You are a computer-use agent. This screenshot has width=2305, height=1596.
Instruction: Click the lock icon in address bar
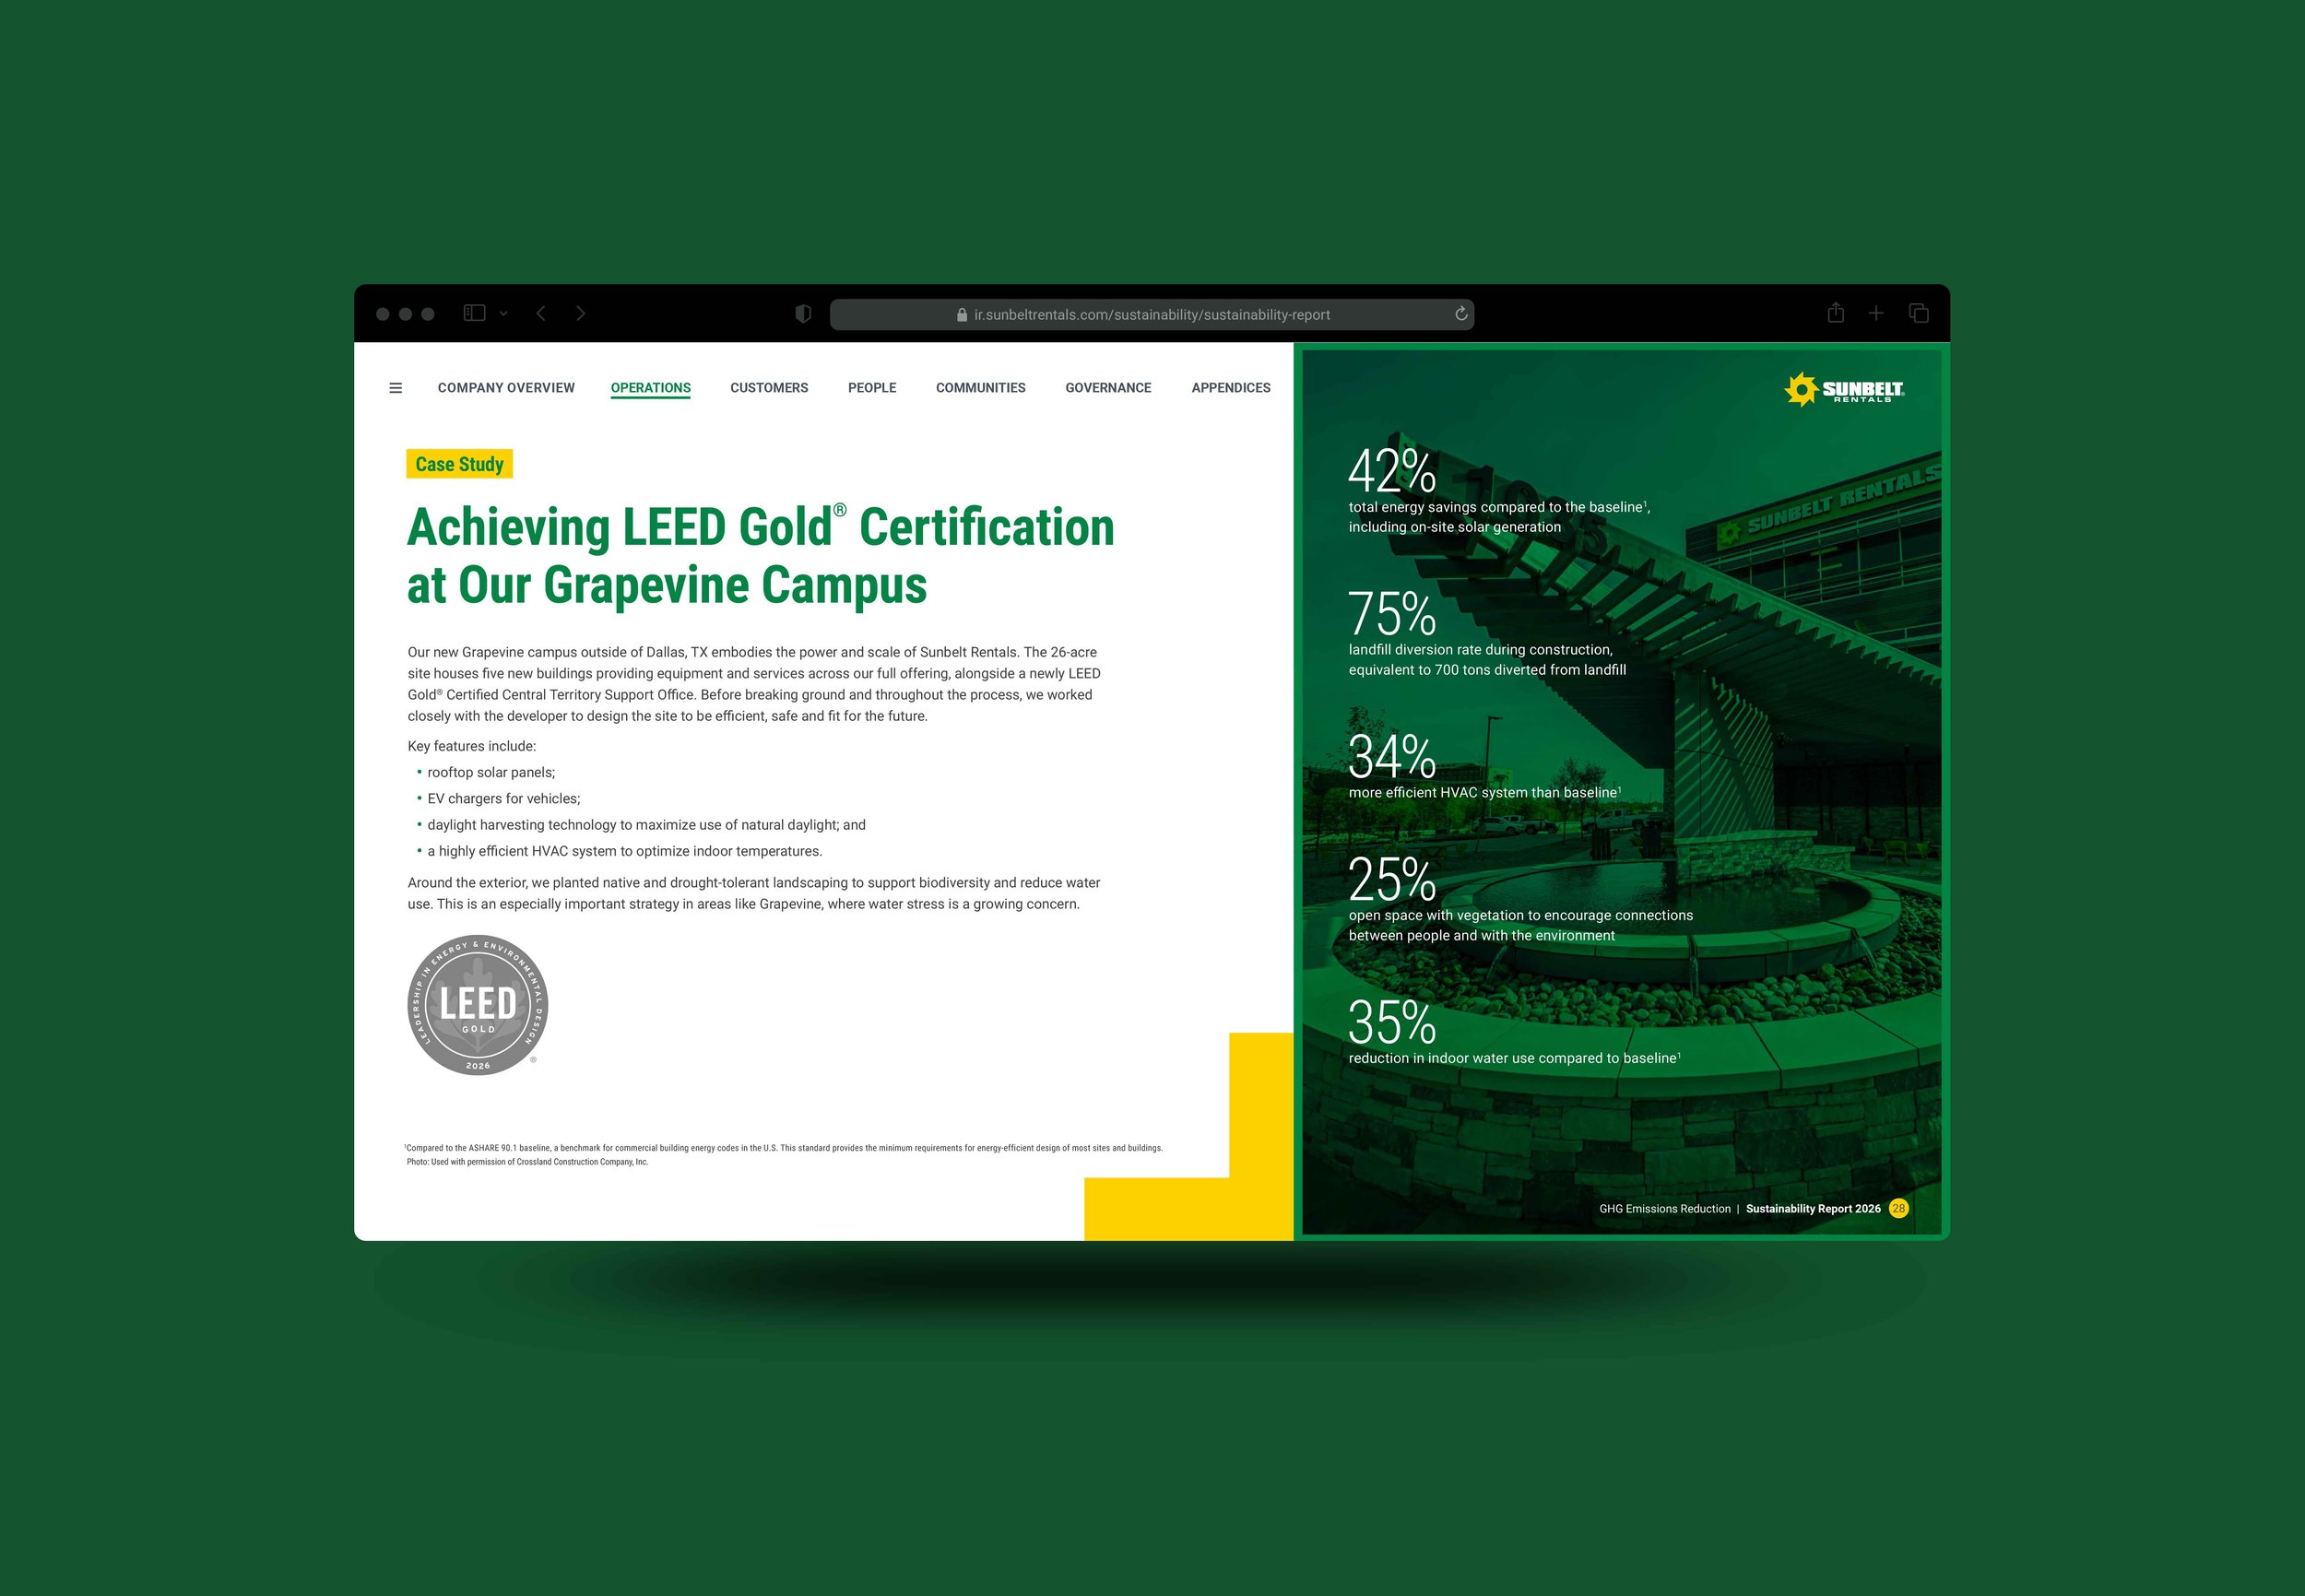pyautogui.click(x=962, y=314)
